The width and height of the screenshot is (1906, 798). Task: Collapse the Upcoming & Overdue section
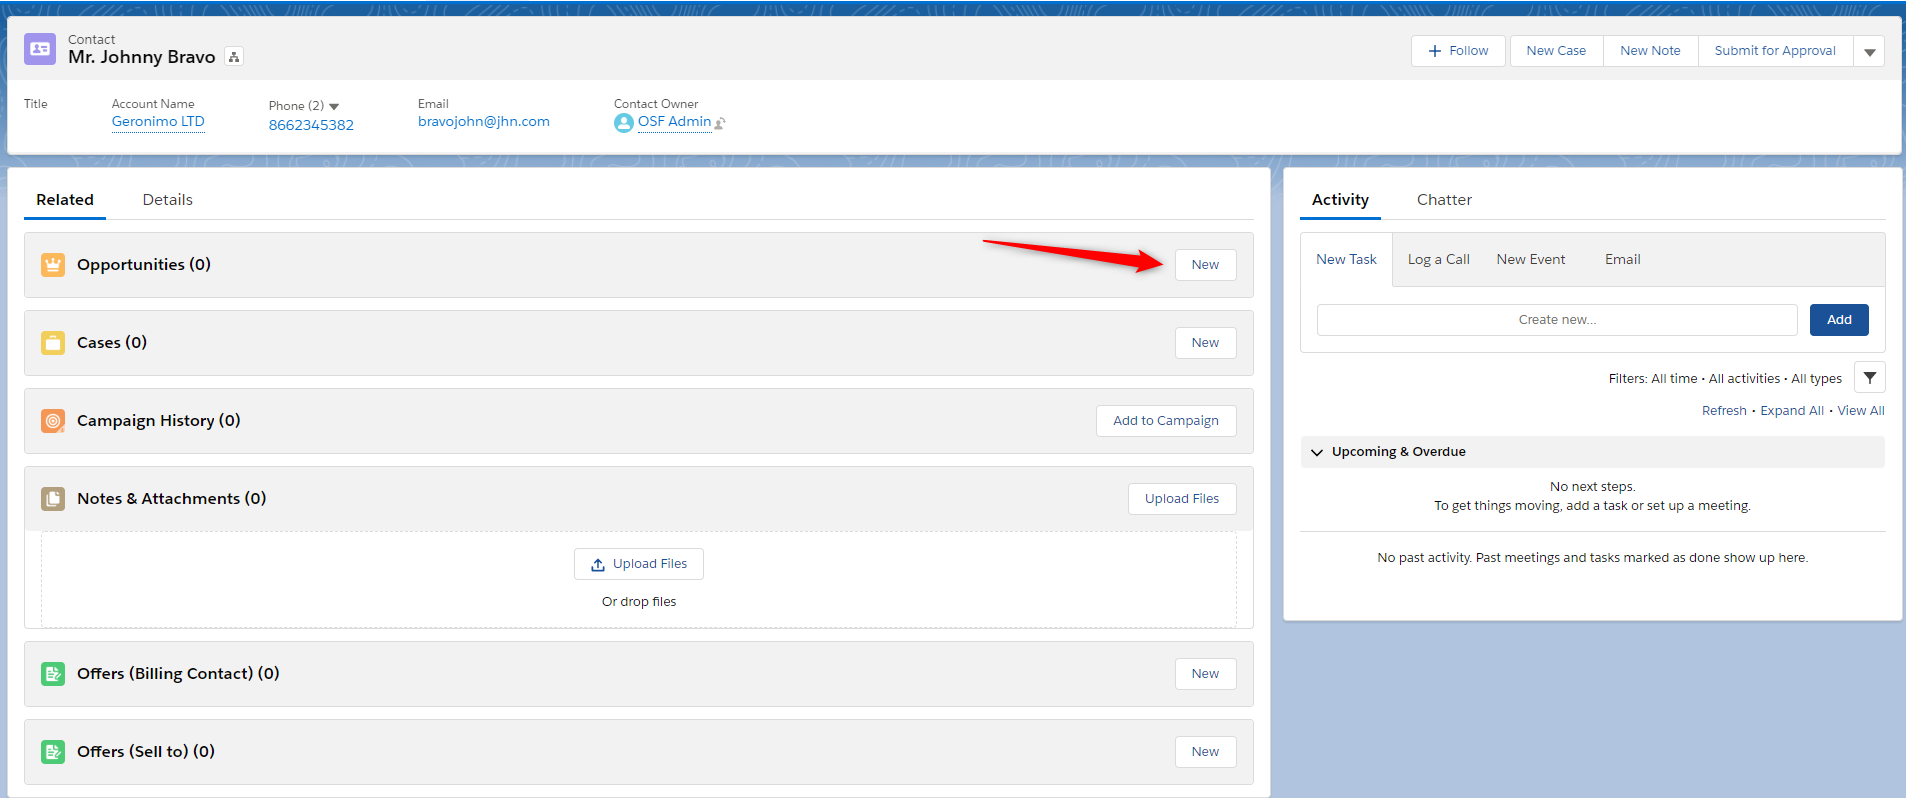pyautogui.click(x=1317, y=452)
